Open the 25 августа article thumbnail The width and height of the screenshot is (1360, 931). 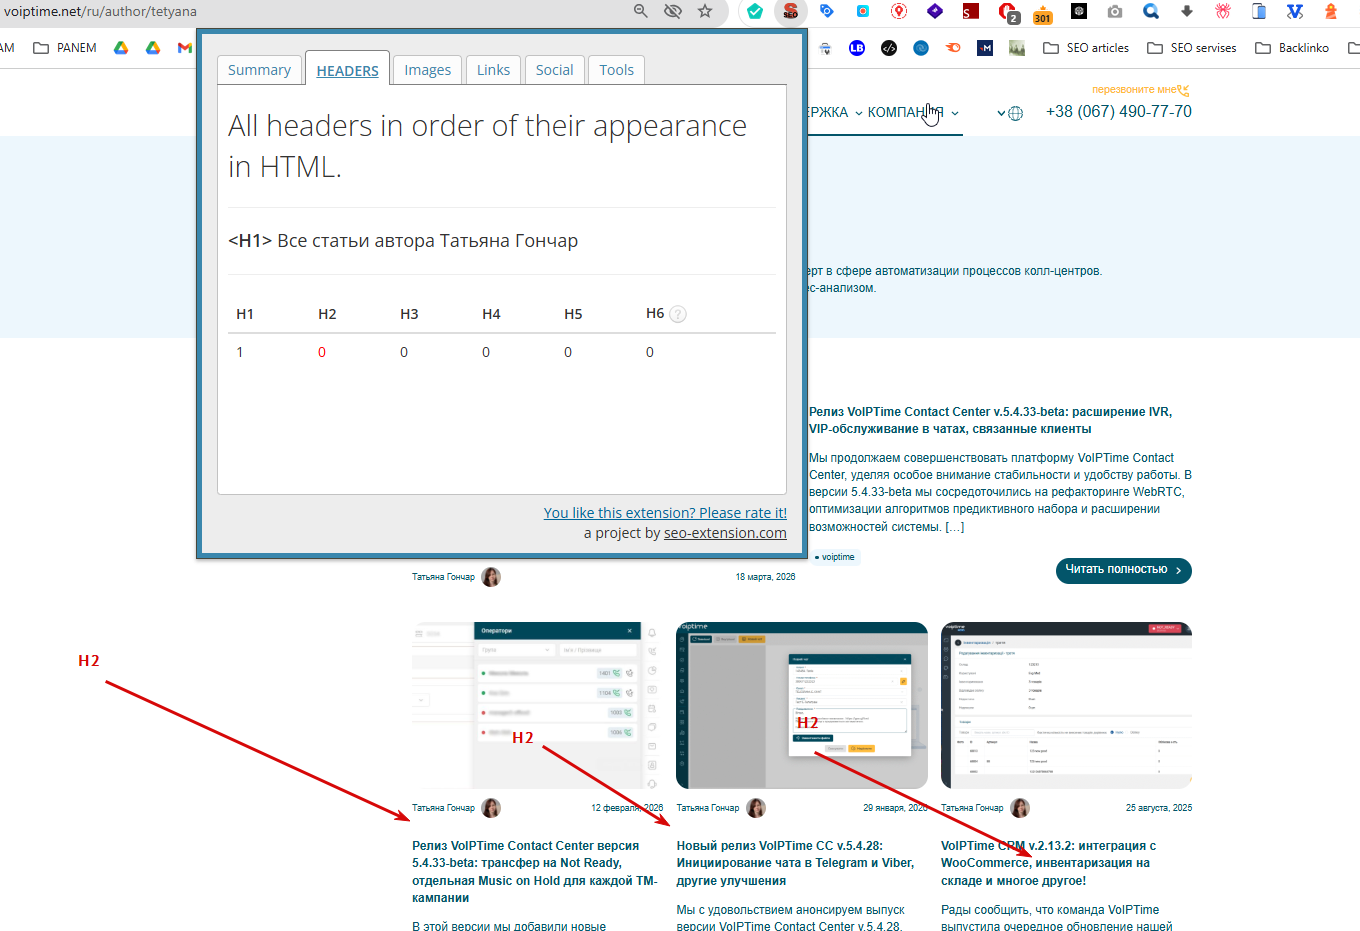pyautogui.click(x=1066, y=706)
